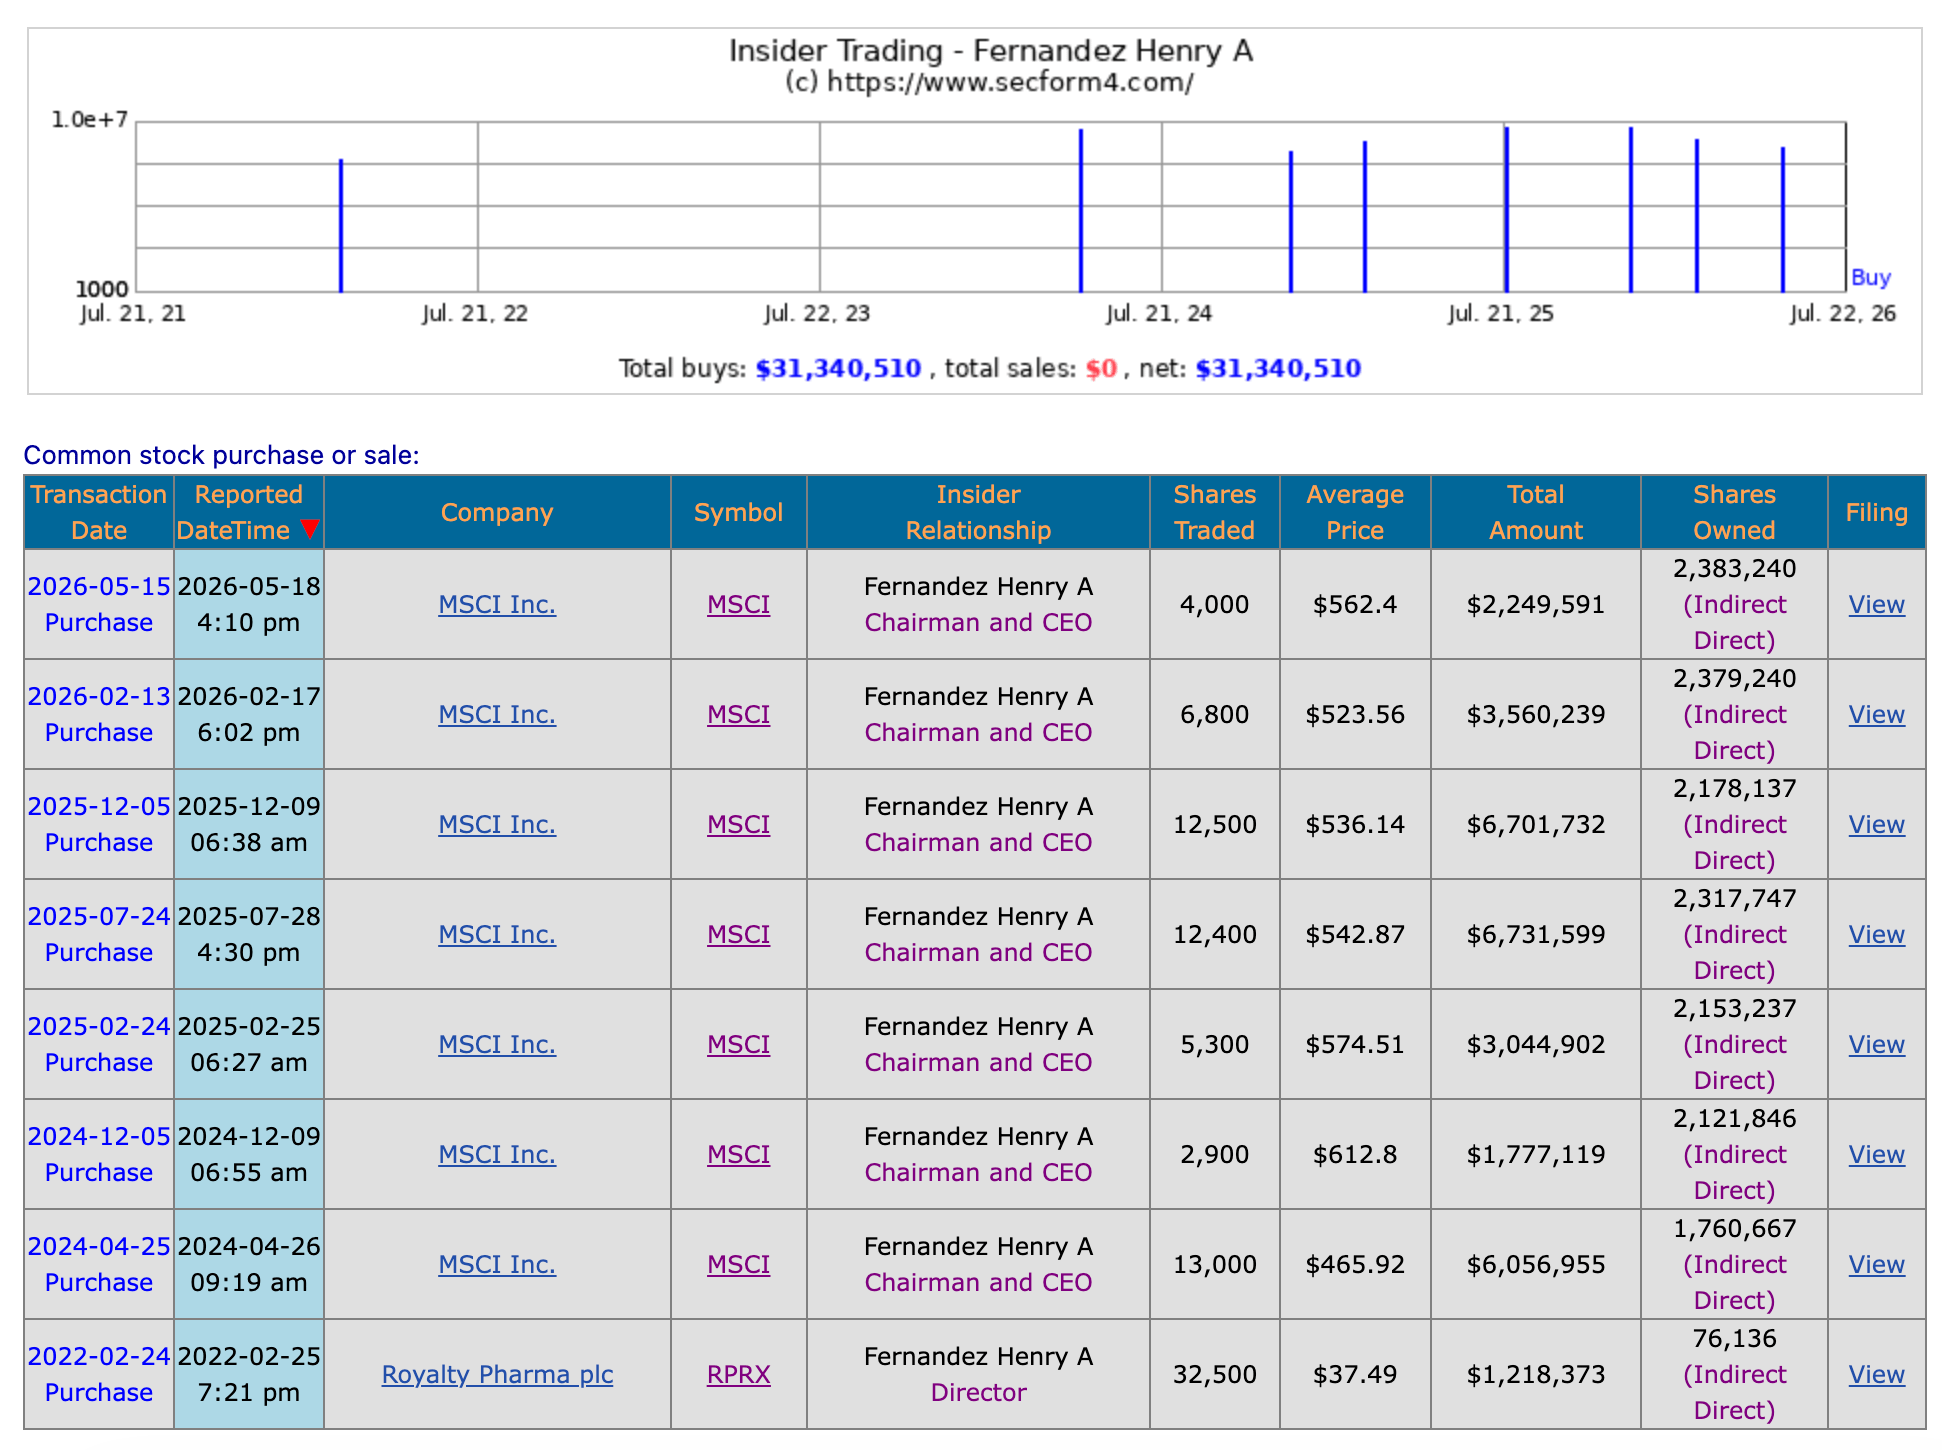Image resolution: width=1942 pixels, height=1450 pixels.
Task: Select the total amount $3,560,239
Action: click(x=1536, y=714)
